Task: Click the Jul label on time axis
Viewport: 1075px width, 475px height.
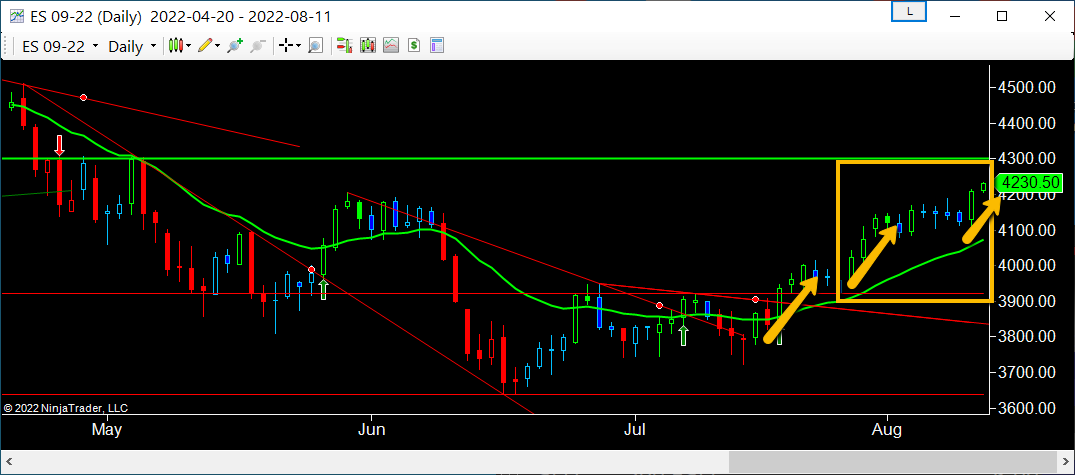Action: coord(636,430)
